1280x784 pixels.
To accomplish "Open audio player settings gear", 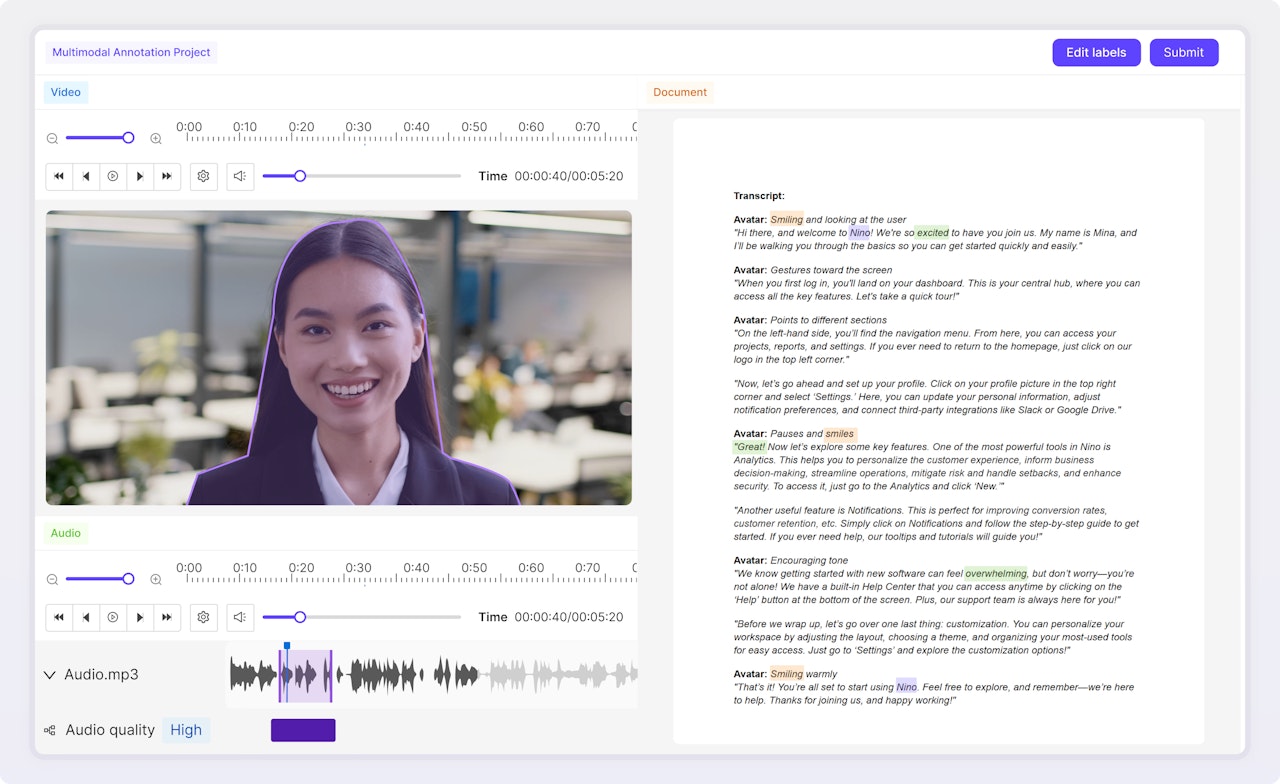I will click(203, 617).
